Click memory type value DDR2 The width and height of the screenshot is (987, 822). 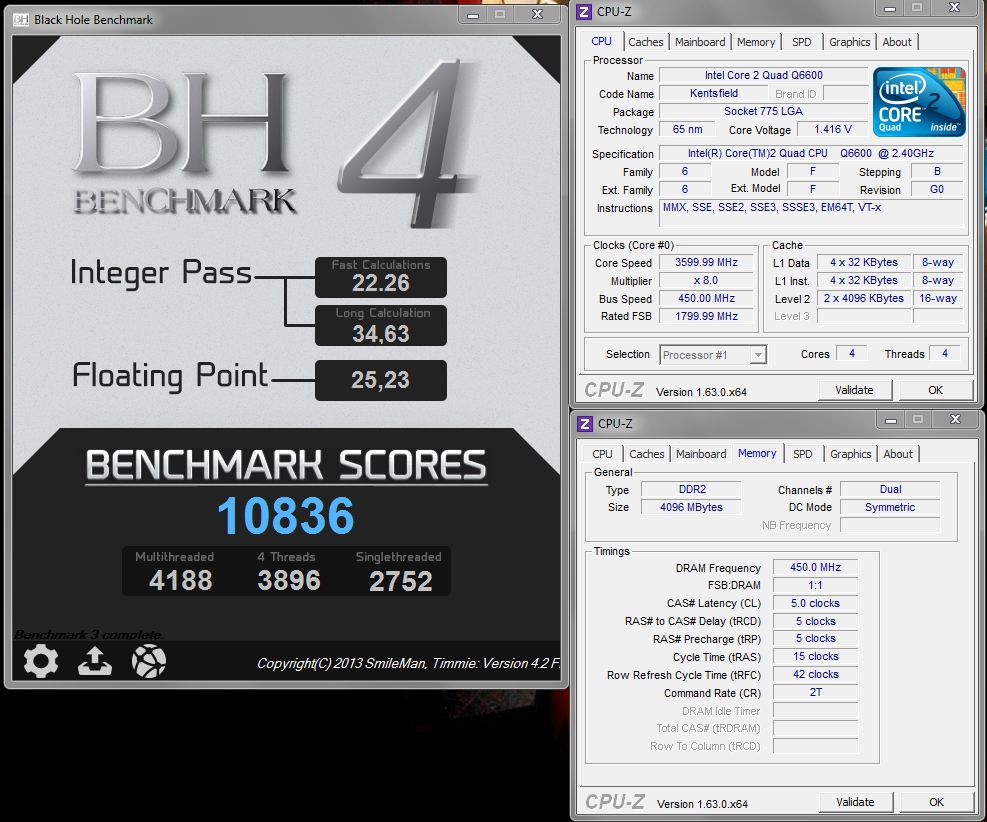pyautogui.click(x=692, y=489)
